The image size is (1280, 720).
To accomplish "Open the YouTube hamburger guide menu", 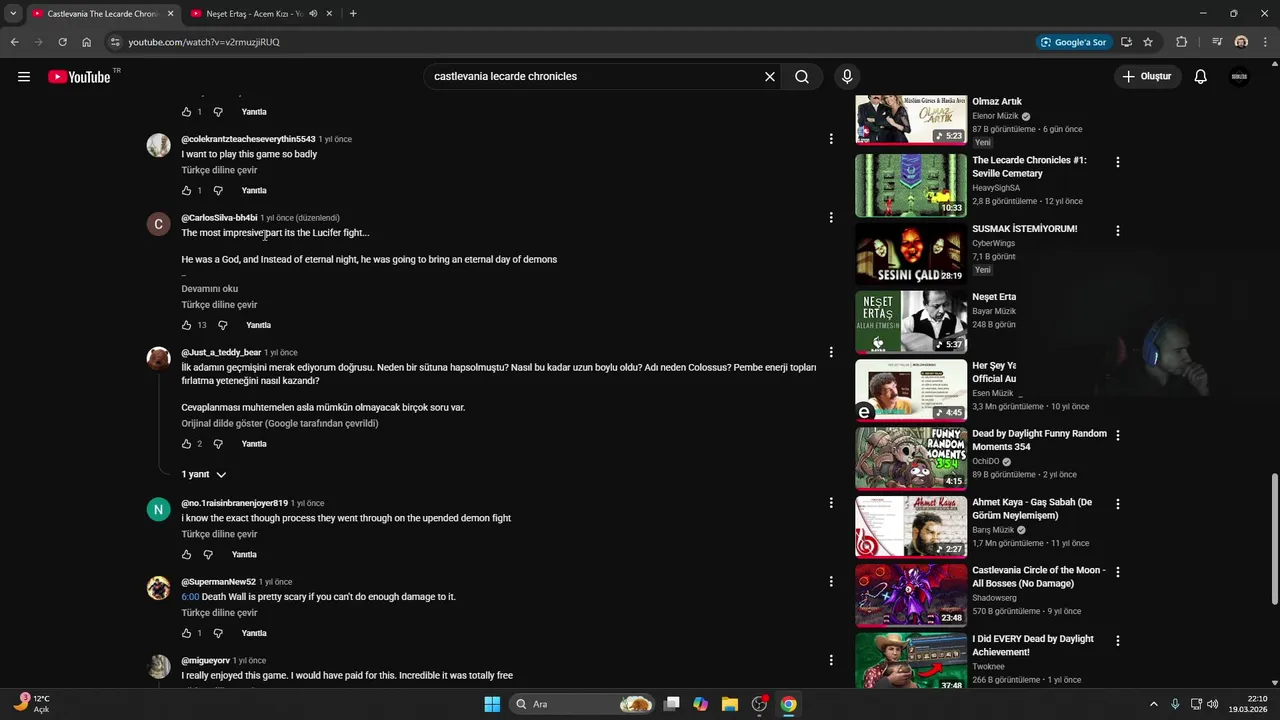I will (x=24, y=77).
